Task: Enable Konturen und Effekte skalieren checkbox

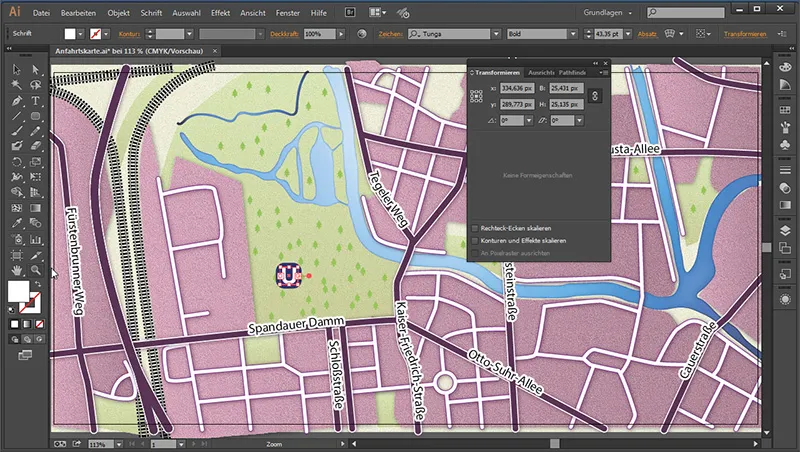Action: (x=475, y=240)
